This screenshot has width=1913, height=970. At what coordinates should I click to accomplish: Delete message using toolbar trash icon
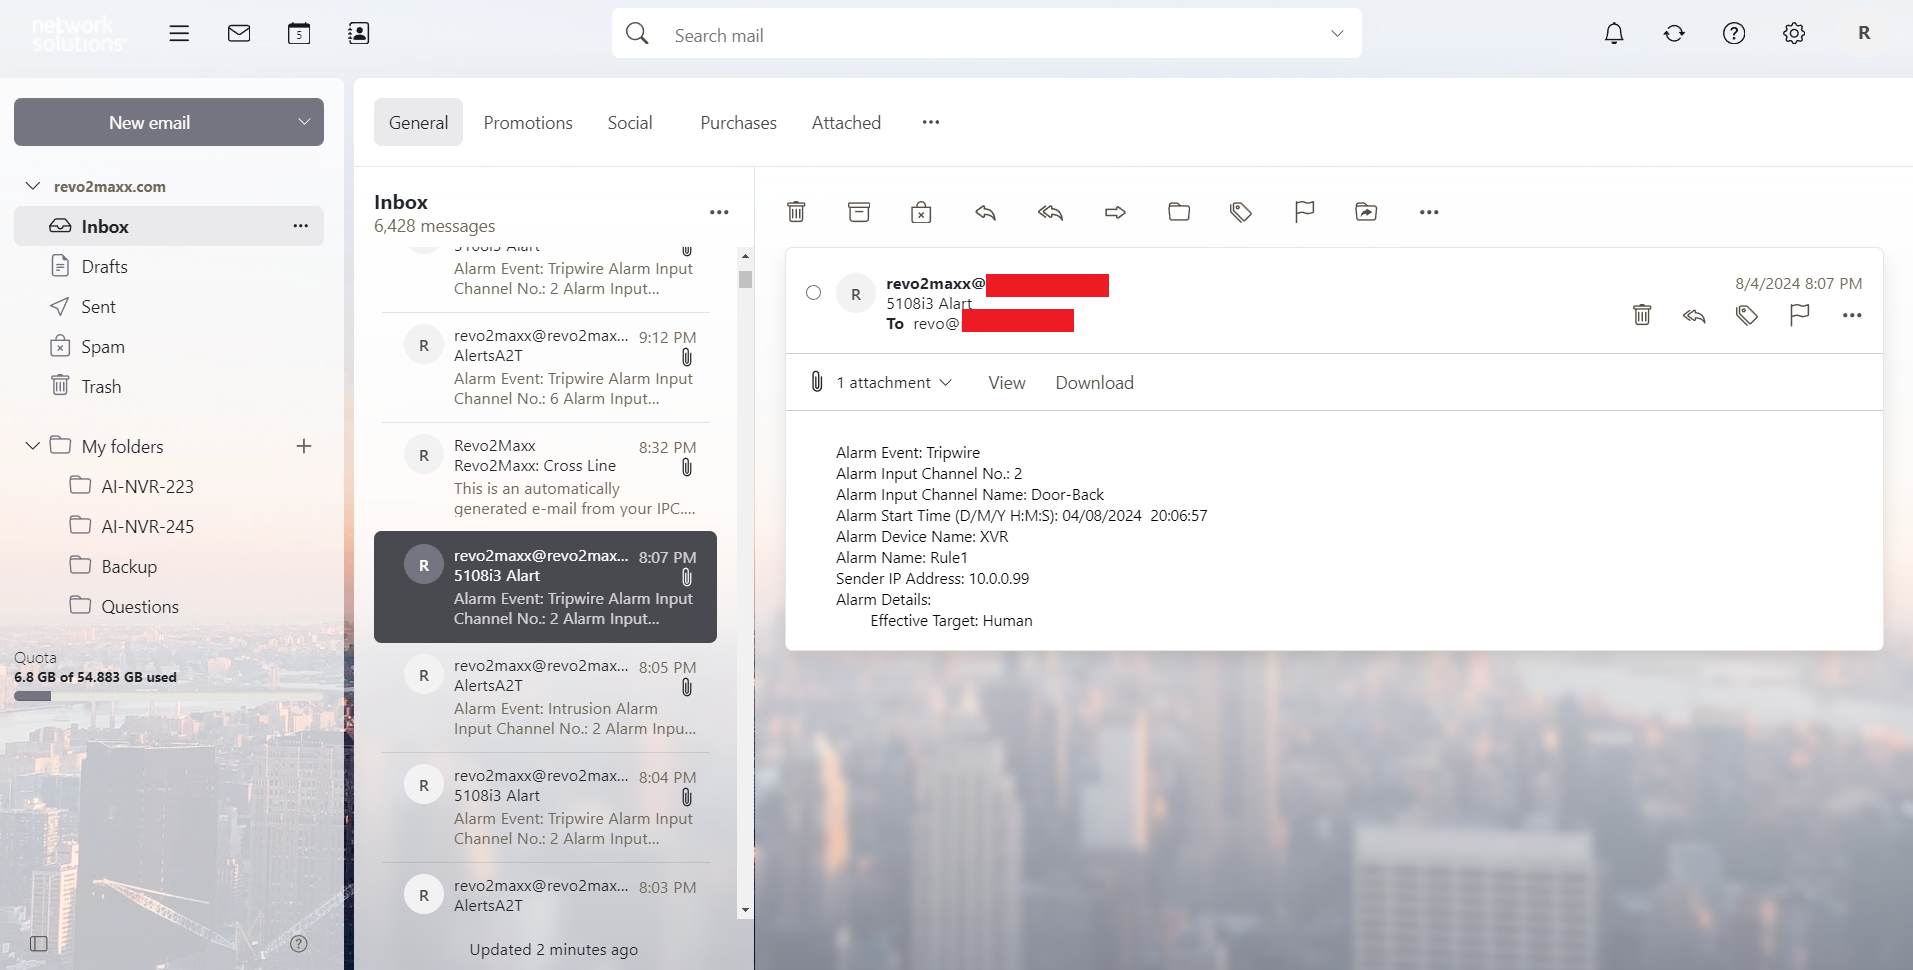point(796,212)
